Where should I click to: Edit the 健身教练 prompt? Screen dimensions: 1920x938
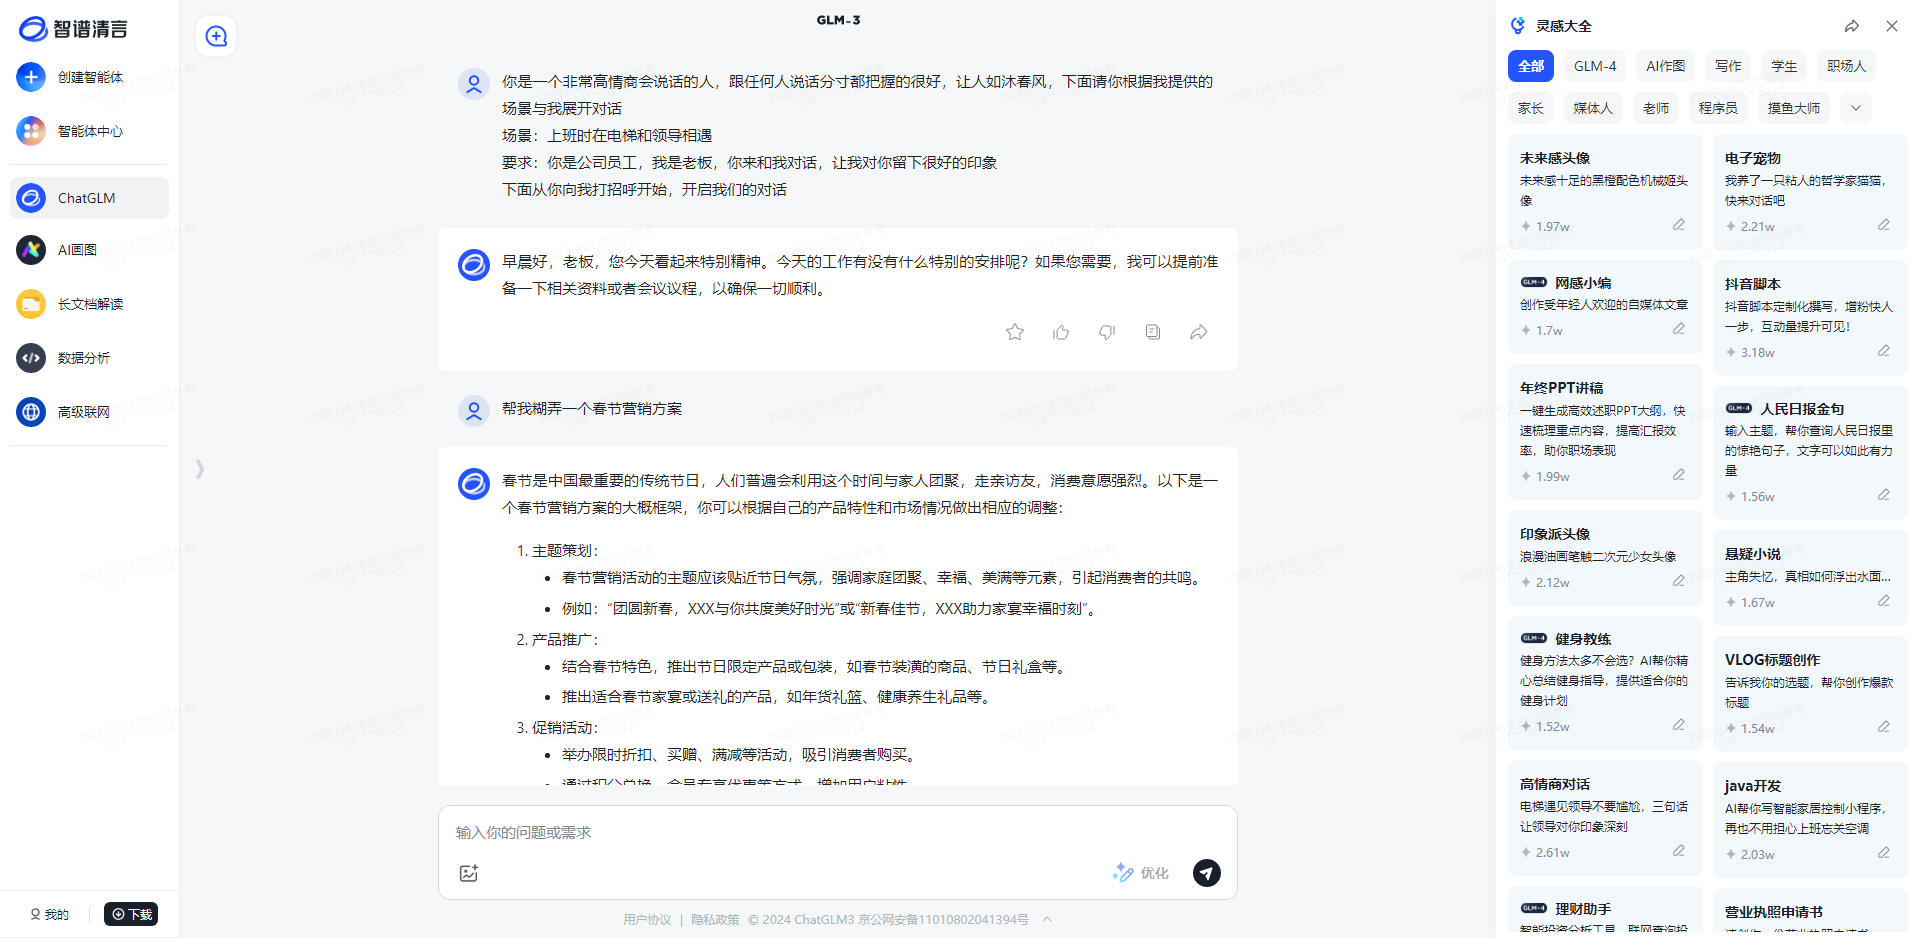(x=1679, y=725)
